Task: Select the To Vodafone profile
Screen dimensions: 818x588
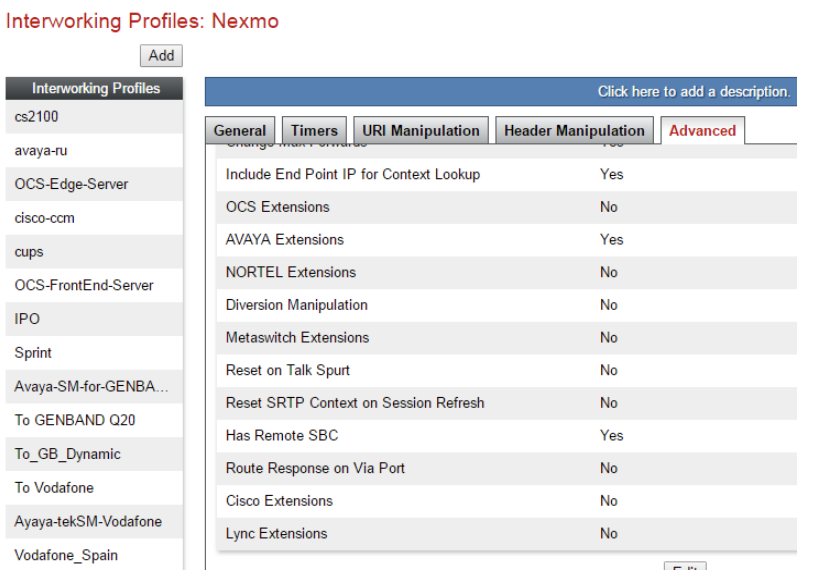Action: pos(94,488)
